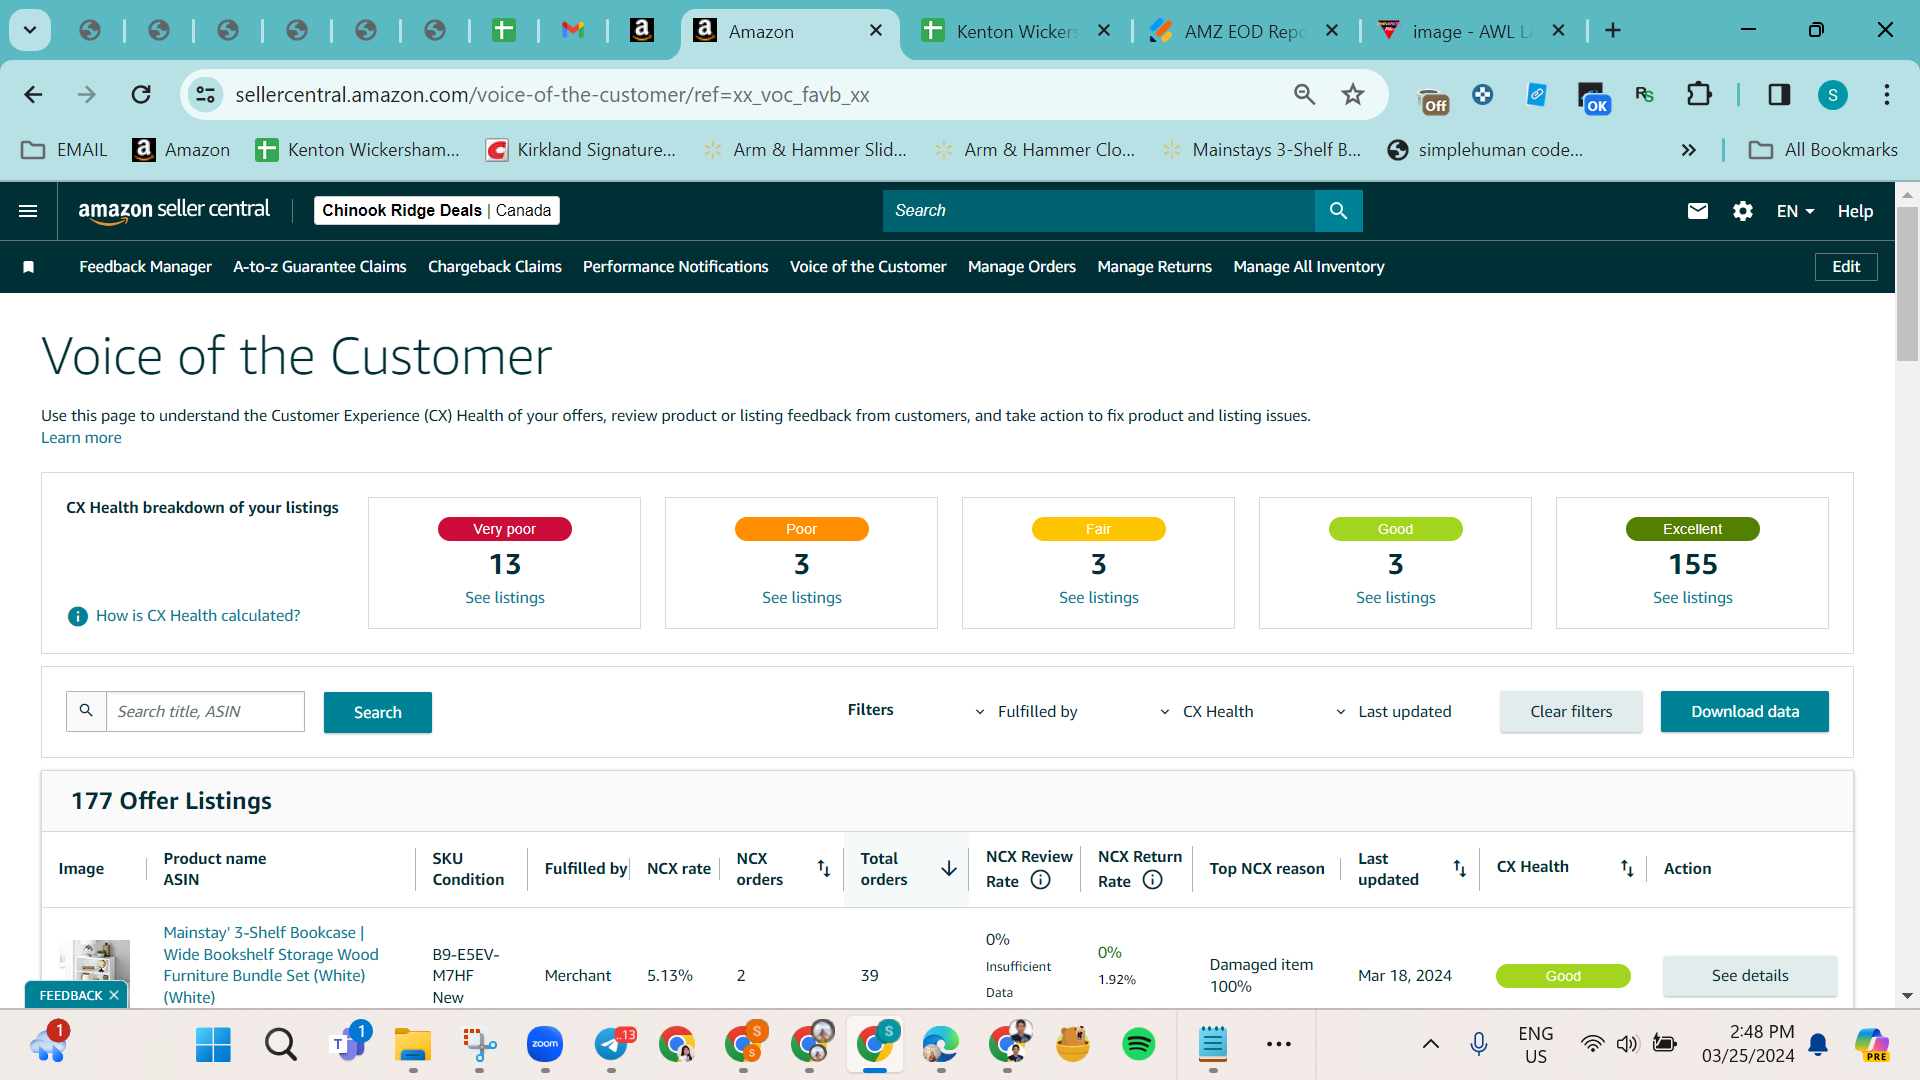Click See details for Mainstay bookcase
Viewport: 1920px width, 1080px height.
click(1750, 976)
